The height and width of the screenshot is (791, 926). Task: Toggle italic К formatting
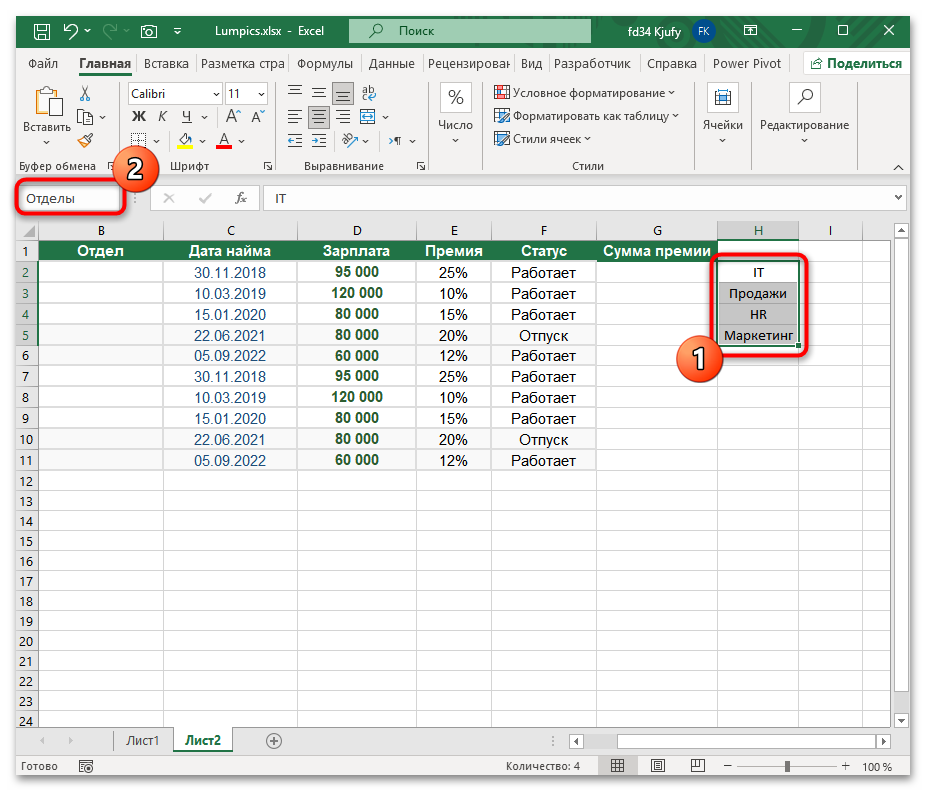pyautogui.click(x=161, y=117)
